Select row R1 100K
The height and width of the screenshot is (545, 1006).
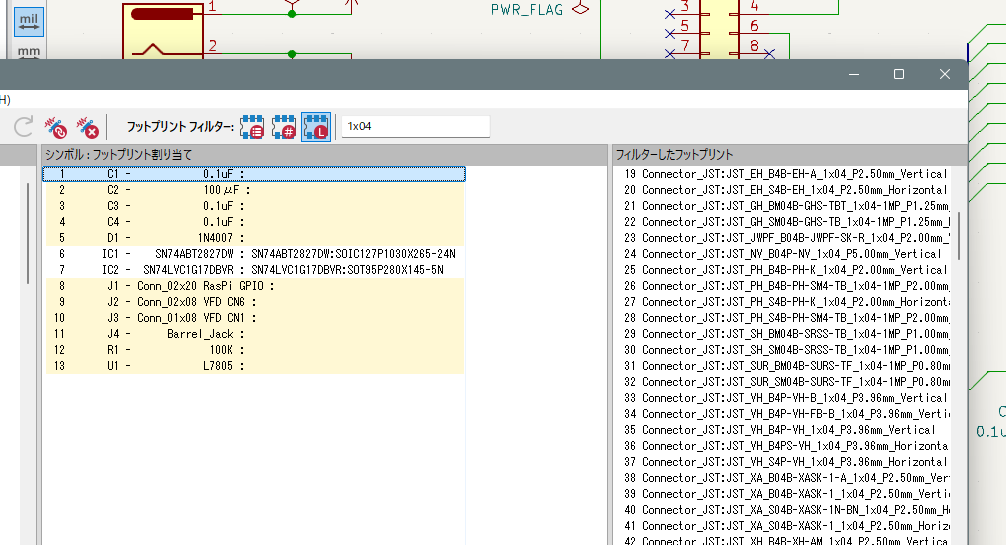point(254,350)
